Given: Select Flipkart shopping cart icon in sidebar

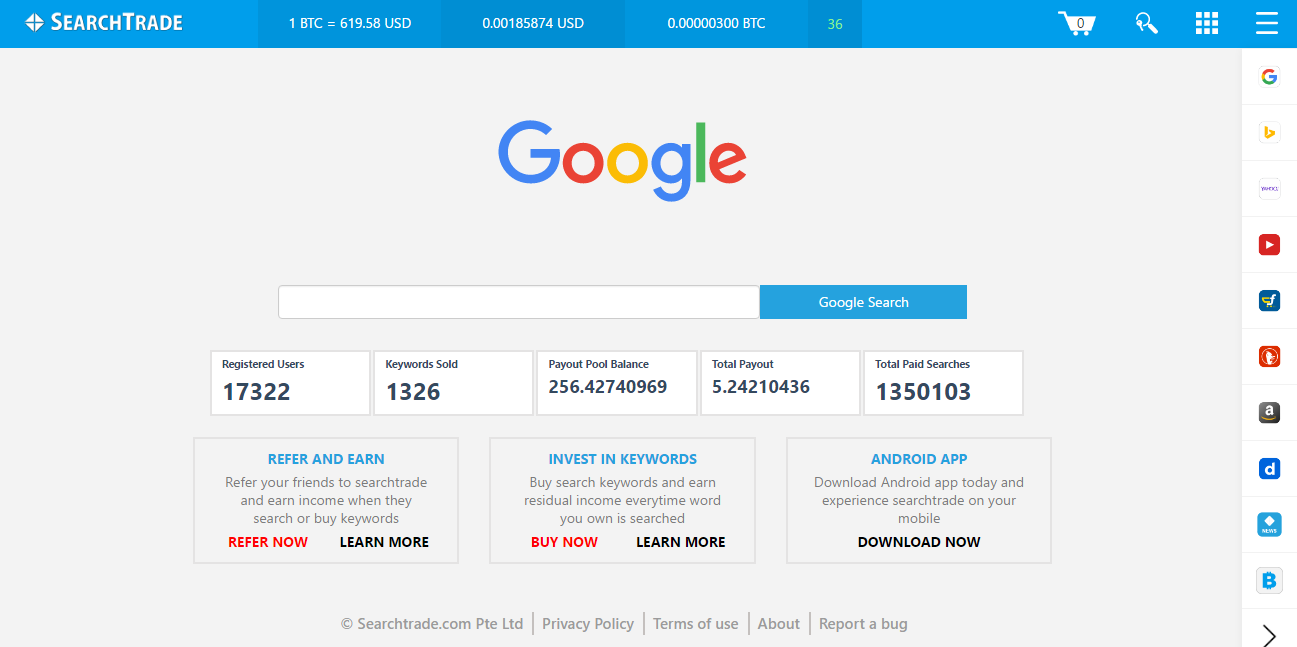Looking at the screenshot, I should pyautogui.click(x=1269, y=300).
